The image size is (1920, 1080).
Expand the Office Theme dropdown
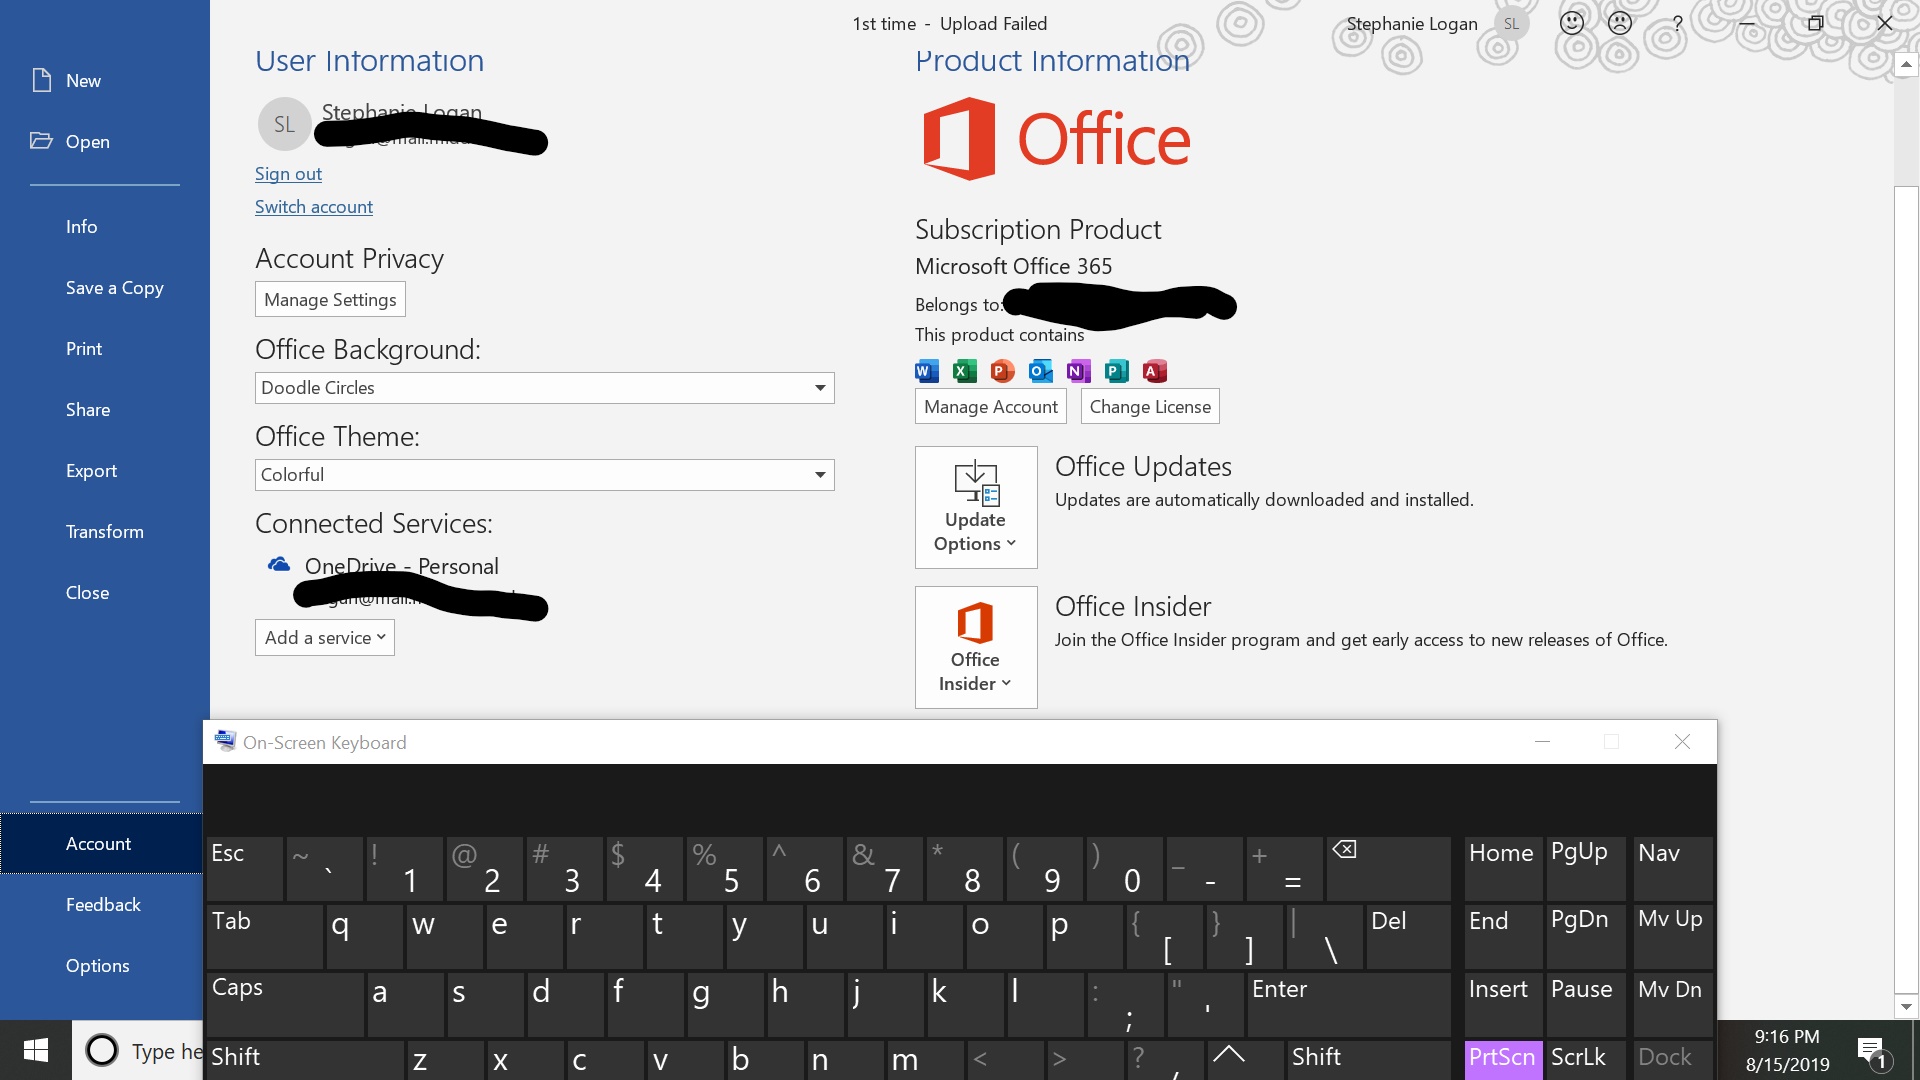(x=818, y=475)
